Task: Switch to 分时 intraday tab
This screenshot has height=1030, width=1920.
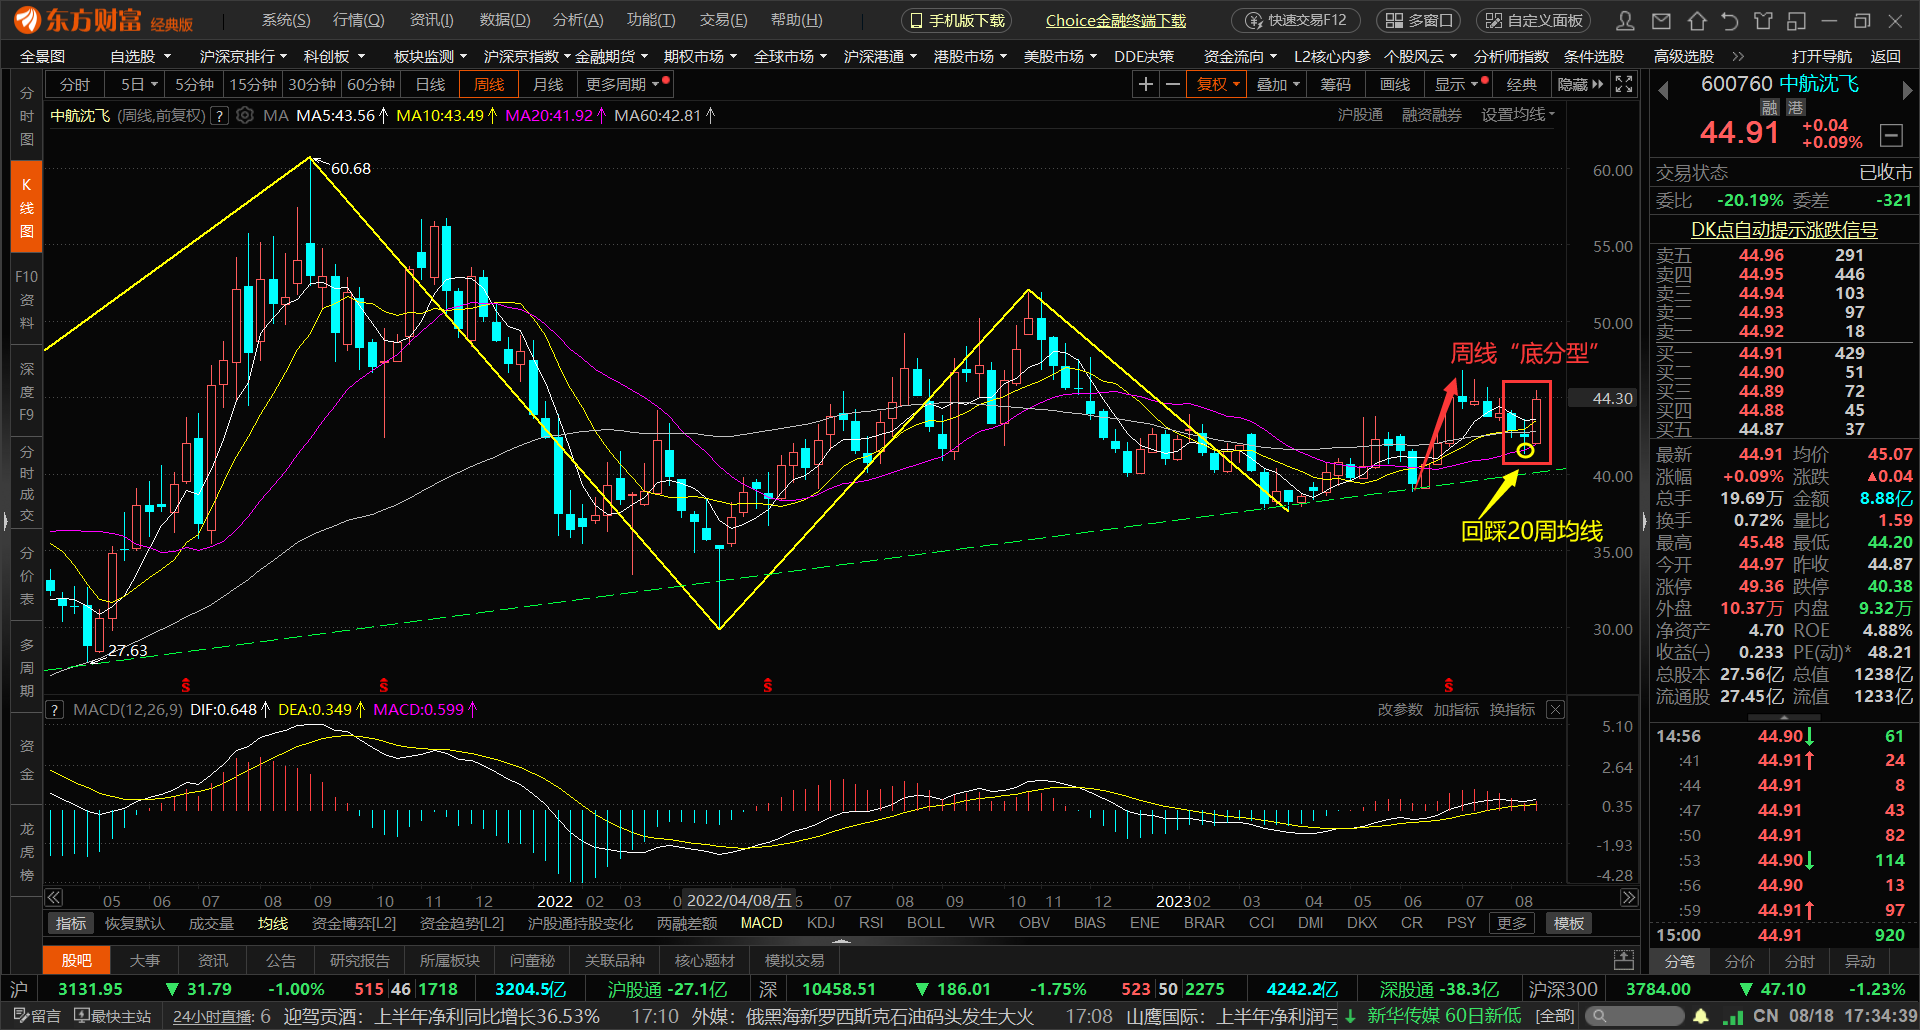Action: click(x=75, y=85)
